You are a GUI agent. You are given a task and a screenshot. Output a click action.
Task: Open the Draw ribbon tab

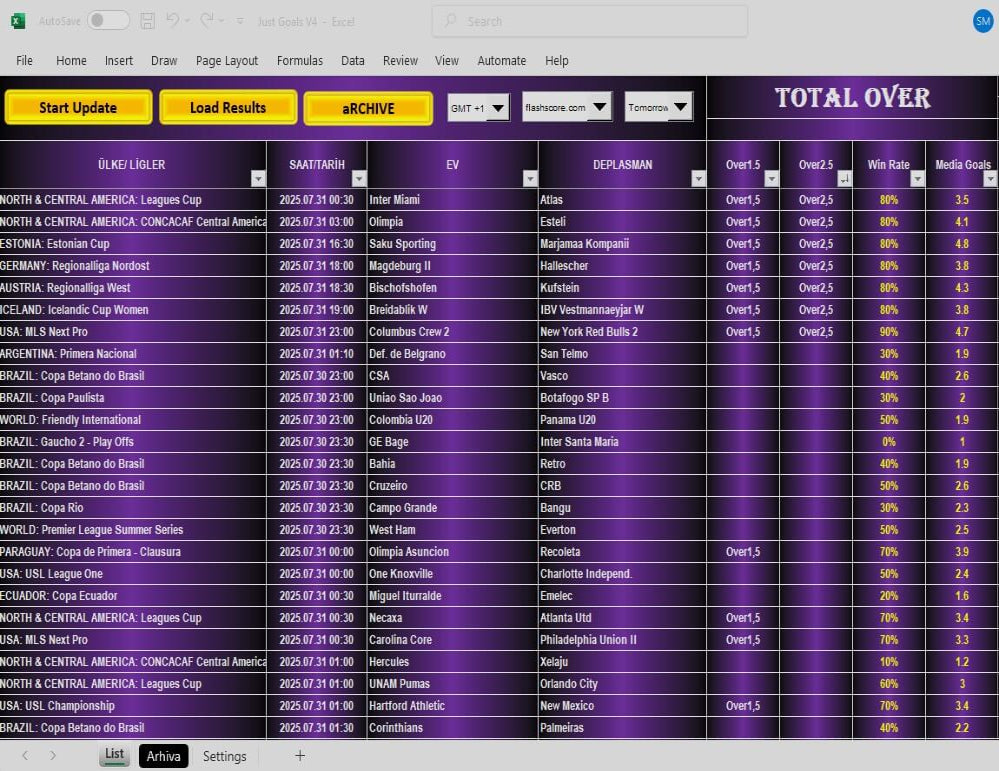pyautogui.click(x=164, y=61)
